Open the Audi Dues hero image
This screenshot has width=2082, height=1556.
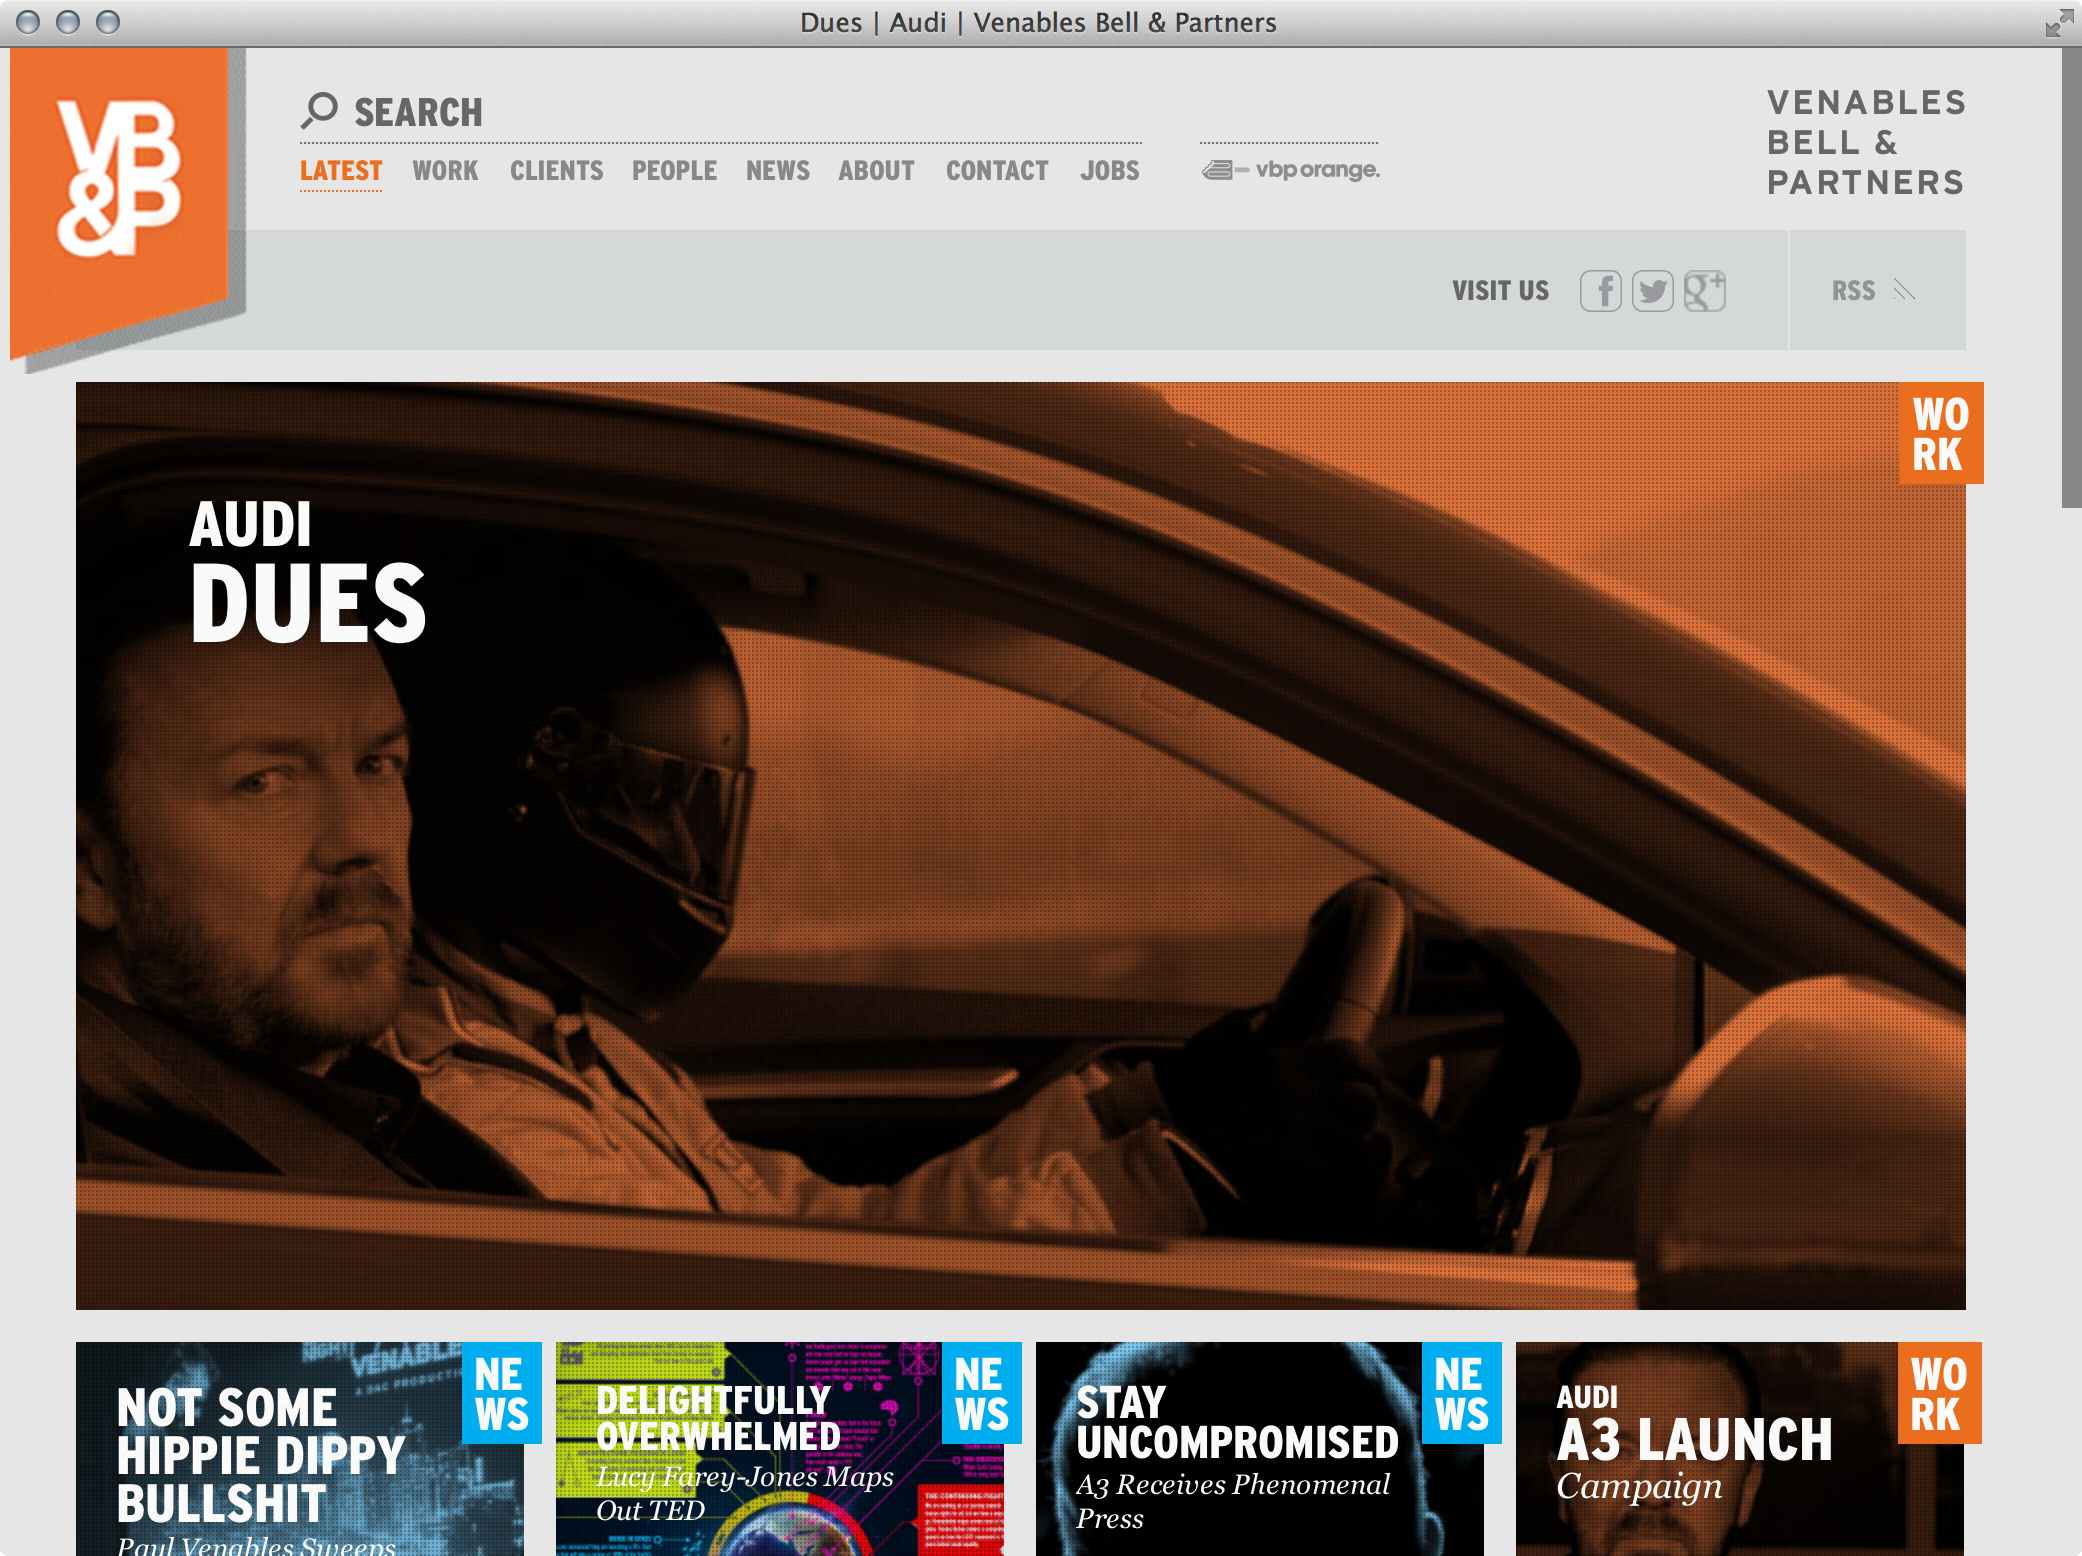[1020, 845]
